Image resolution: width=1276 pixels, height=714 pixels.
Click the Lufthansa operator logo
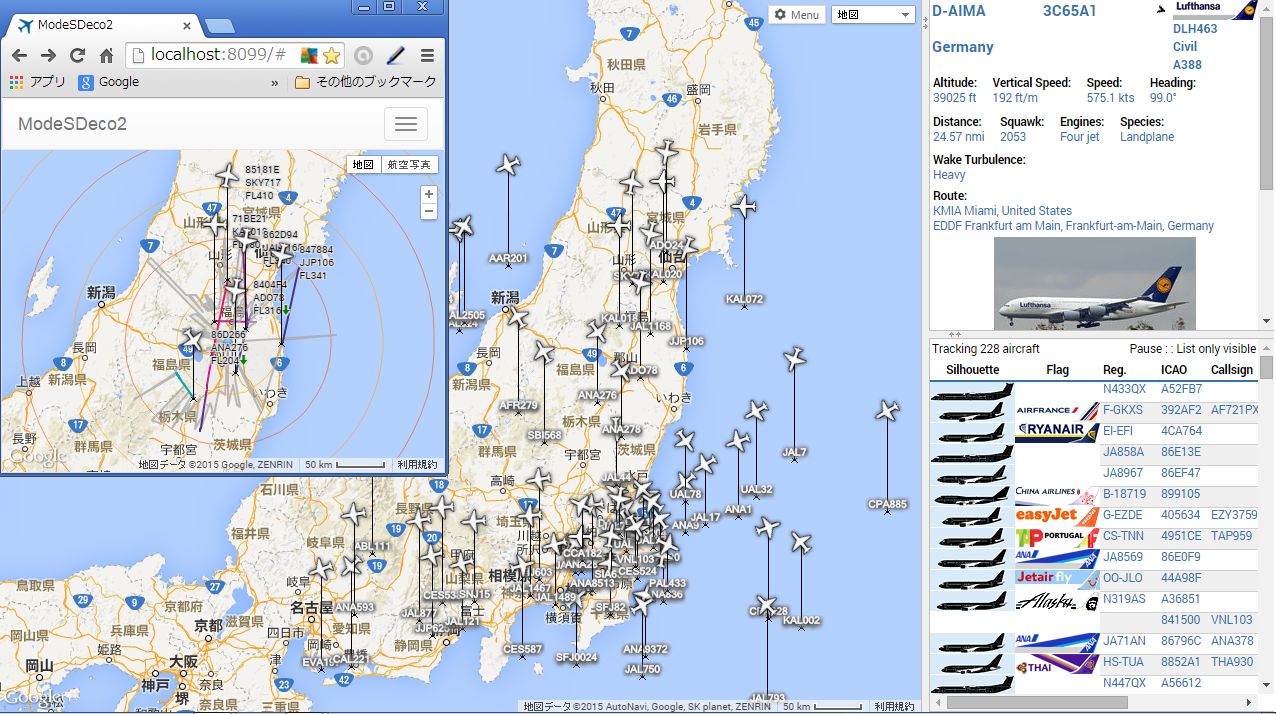(1214, 10)
